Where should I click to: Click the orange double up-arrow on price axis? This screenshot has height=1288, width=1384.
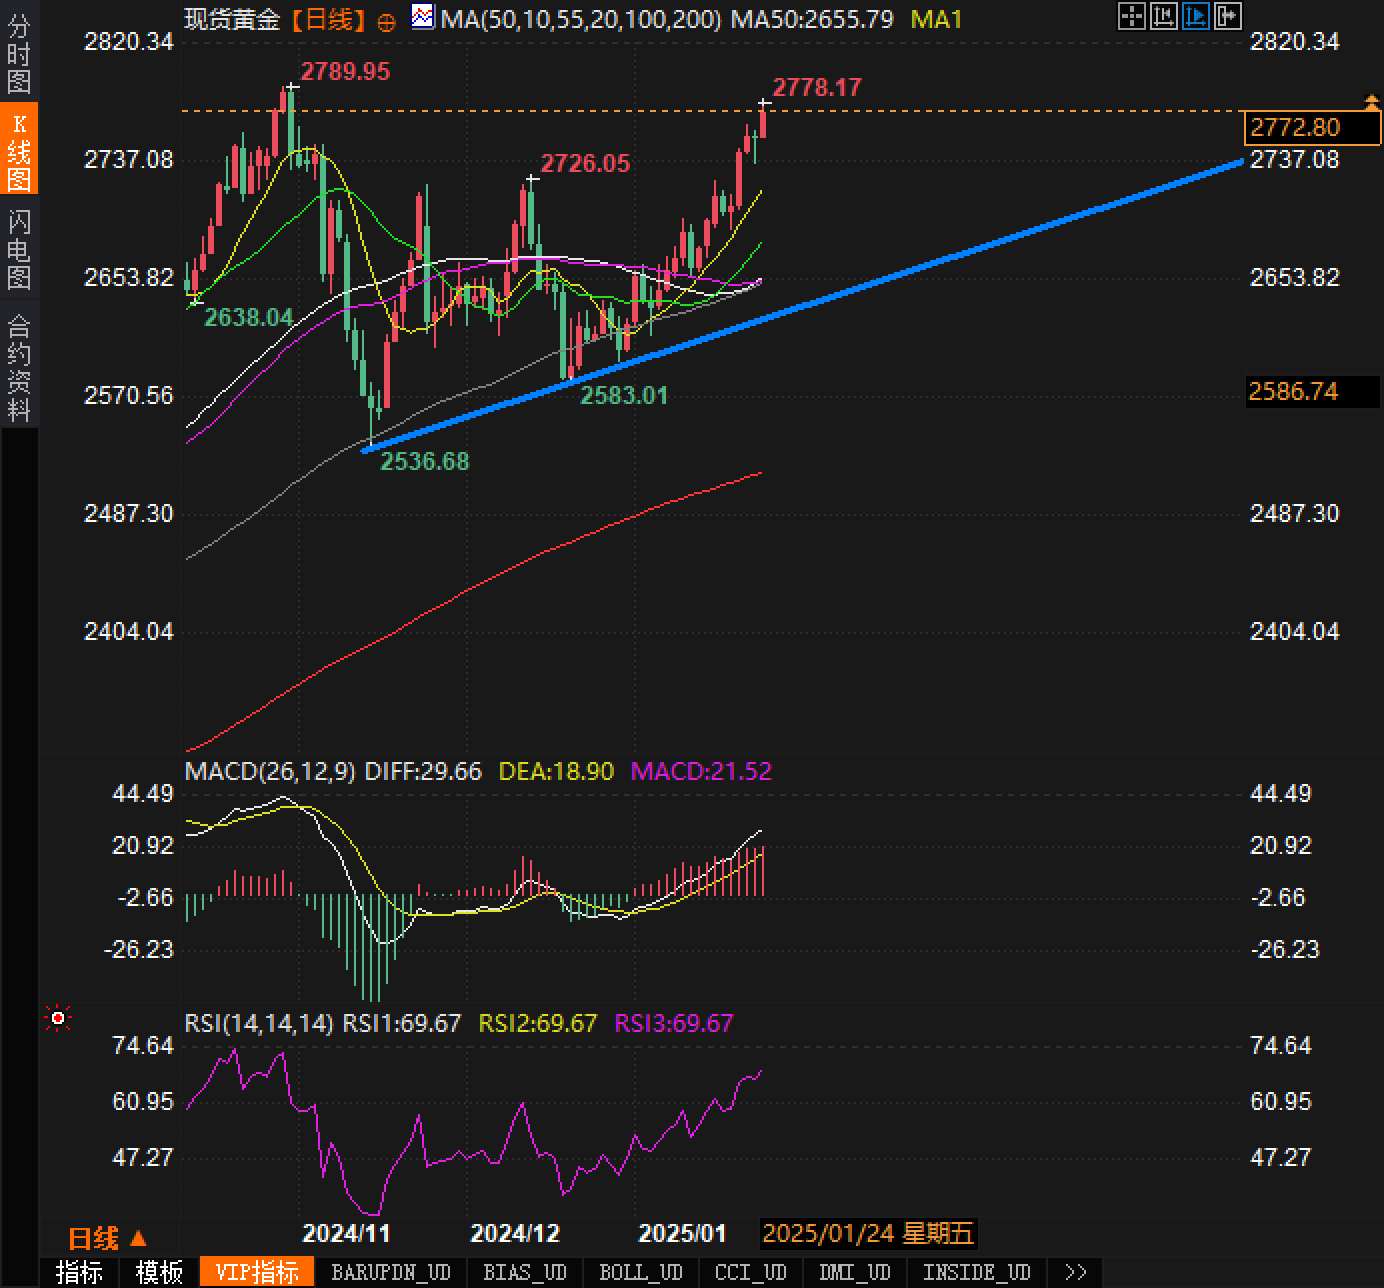pyautogui.click(x=1372, y=101)
